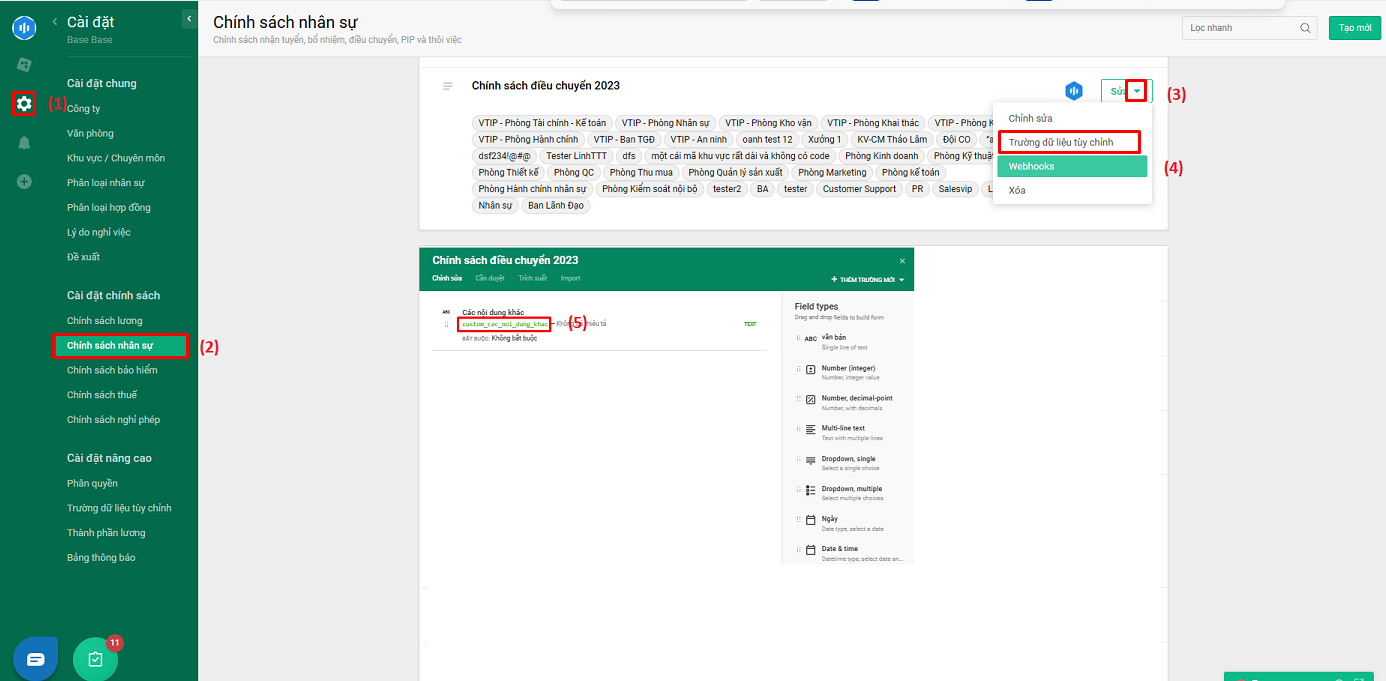Click the Phòng Marketing tag
The height and width of the screenshot is (681, 1386).
[832, 173]
